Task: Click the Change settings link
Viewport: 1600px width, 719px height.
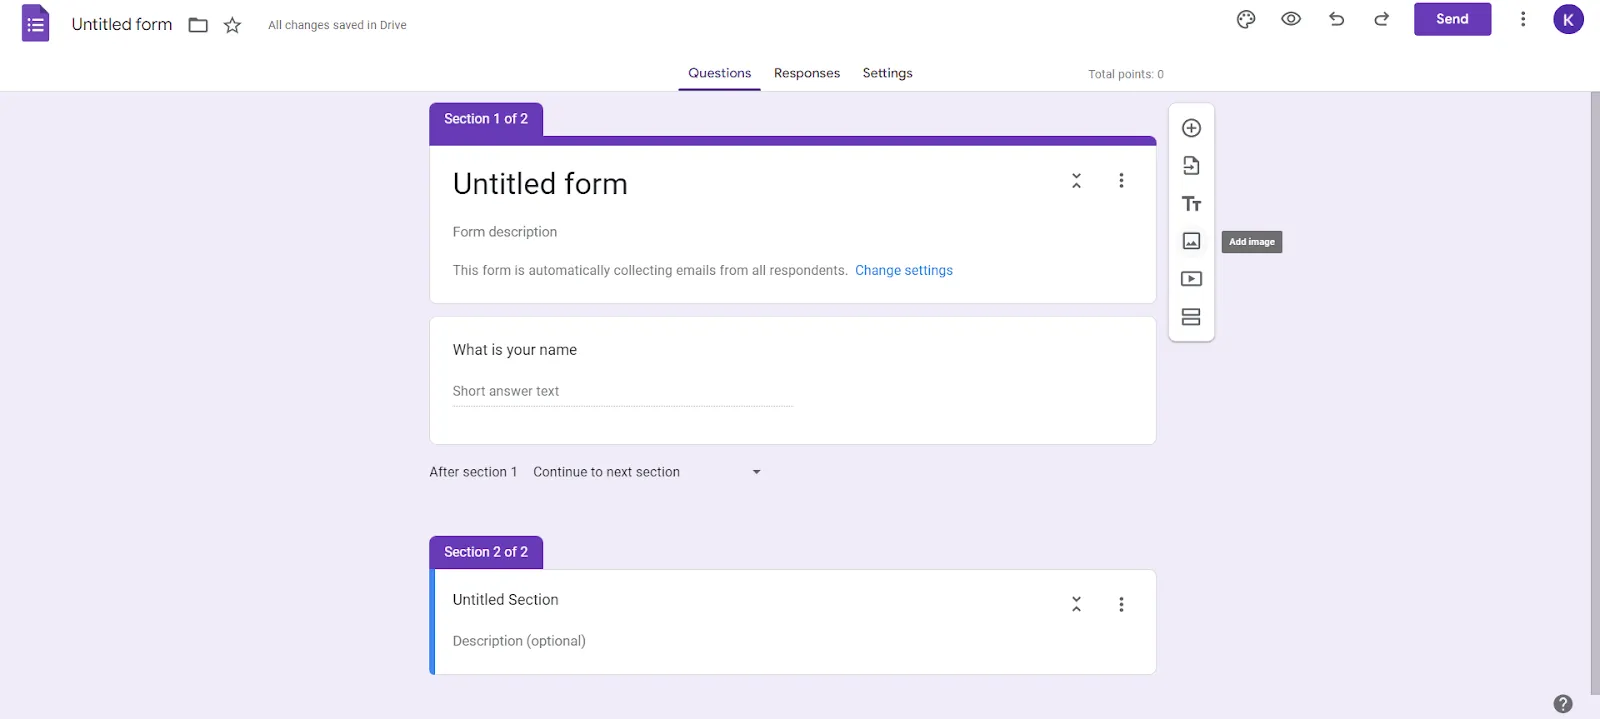Action: (x=904, y=270)
